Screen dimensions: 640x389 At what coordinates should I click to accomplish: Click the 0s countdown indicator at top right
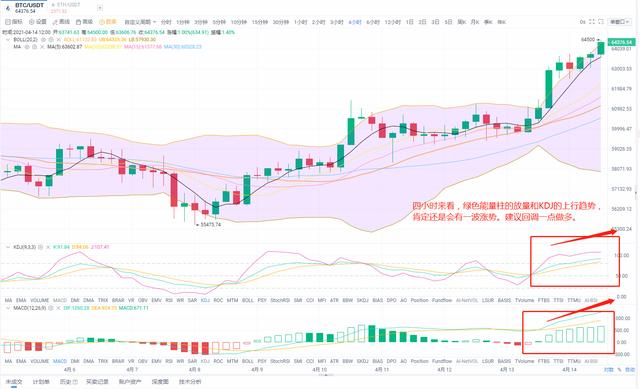click(582, 22)
